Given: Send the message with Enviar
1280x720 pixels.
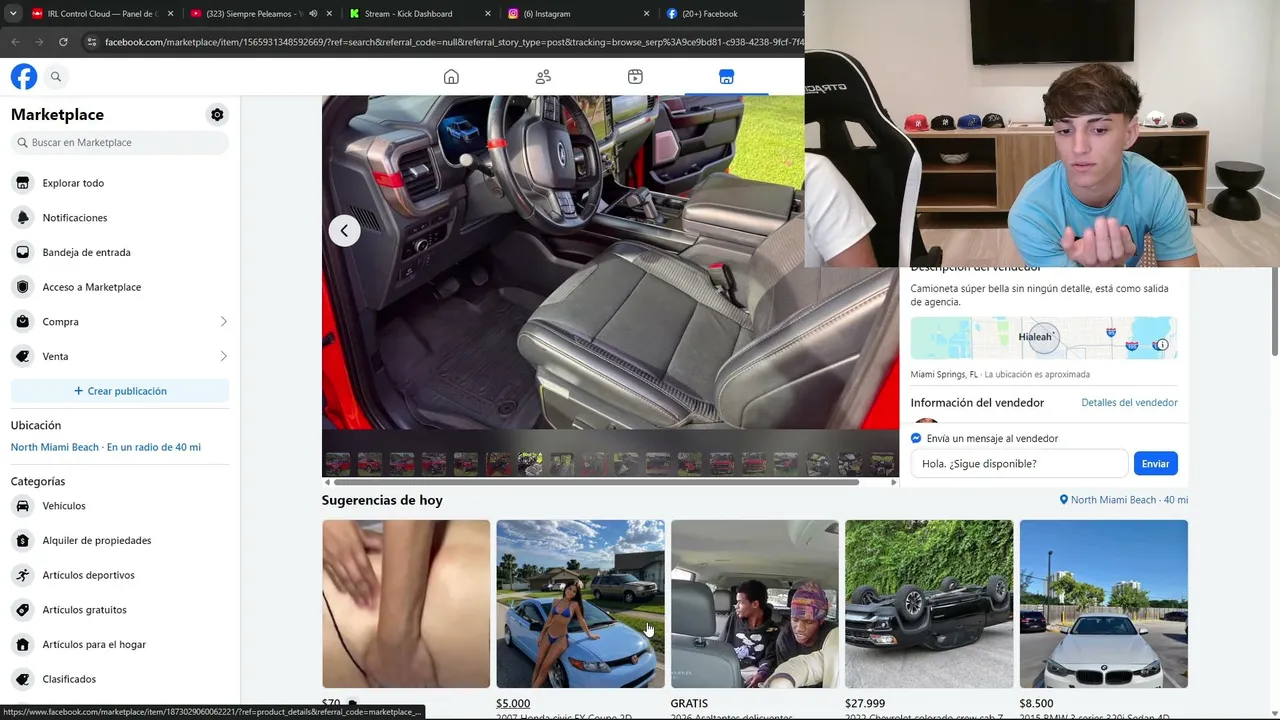Looking at the screenshot, I should (1155, 464).
